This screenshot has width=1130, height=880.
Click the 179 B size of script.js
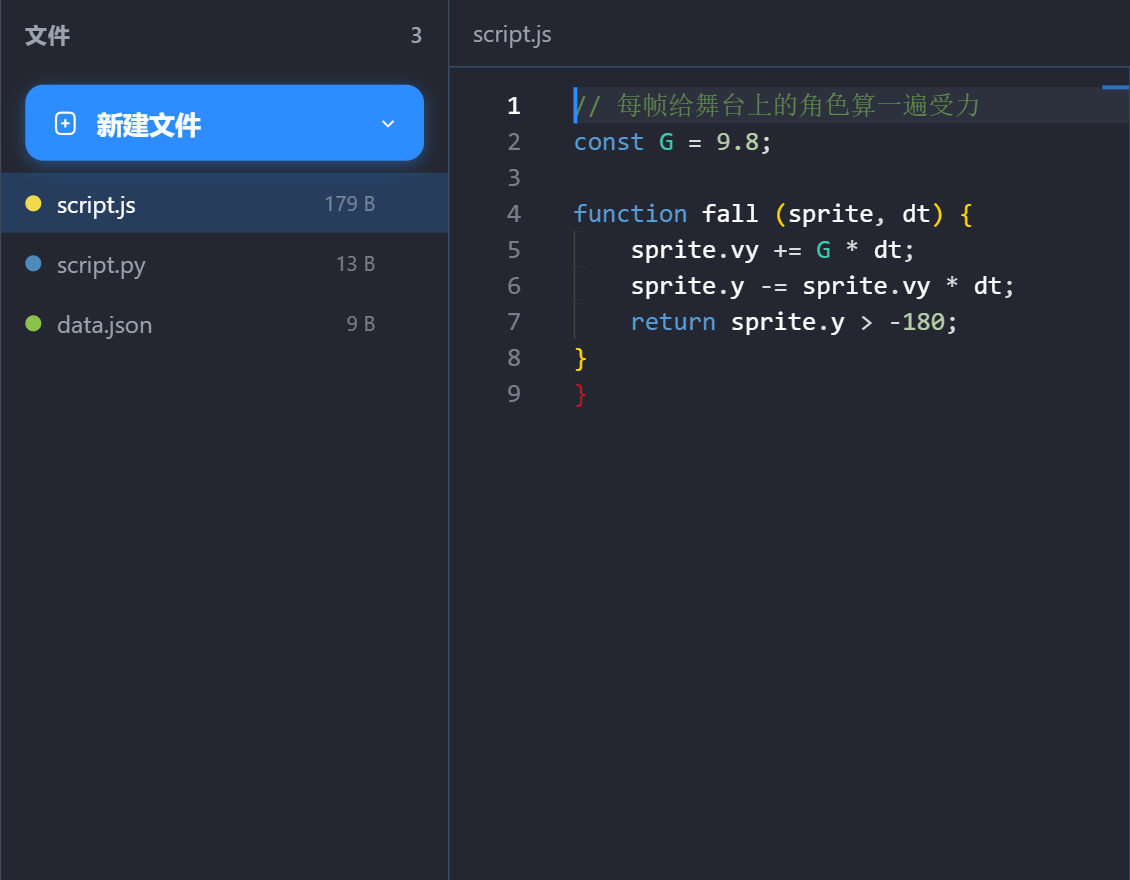coord(350,204)
